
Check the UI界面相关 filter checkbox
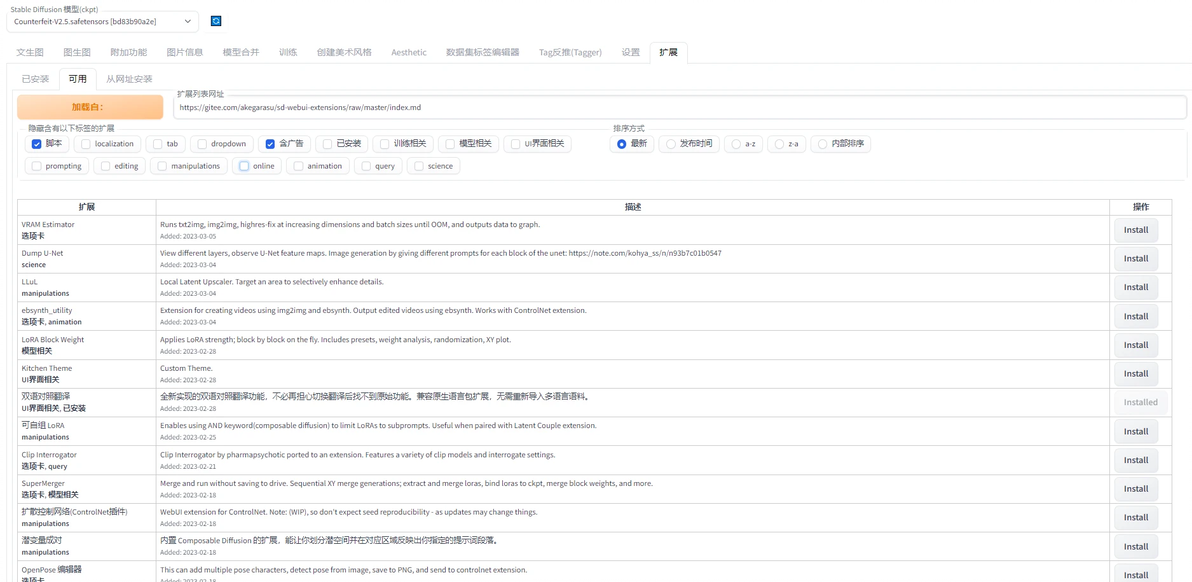(515, 144)
